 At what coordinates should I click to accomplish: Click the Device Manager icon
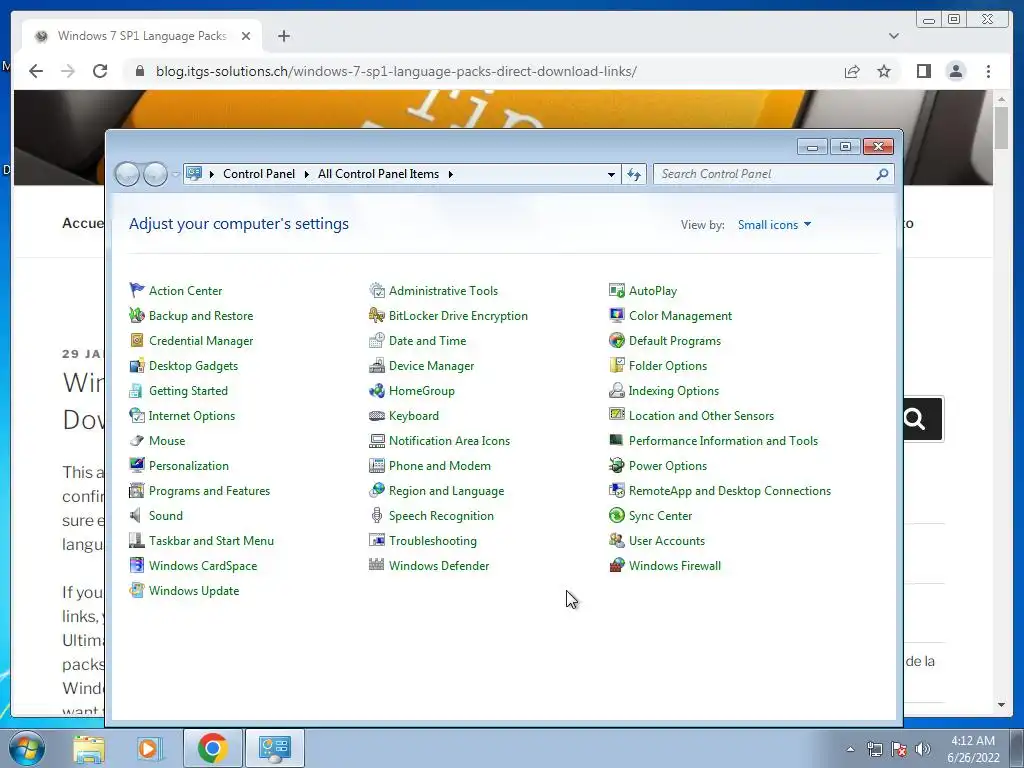(x=377, y=366)
